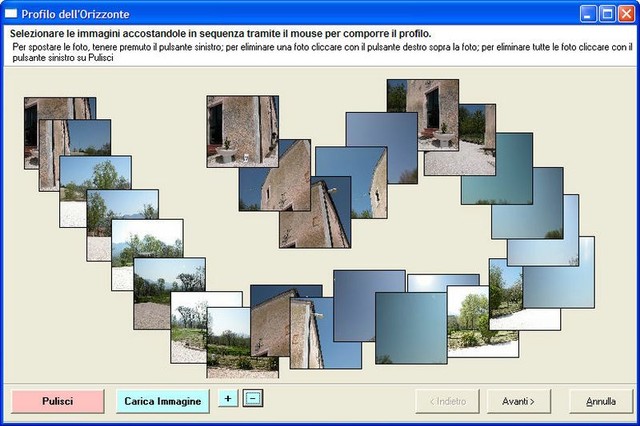Click the pink Pulisci button

58,401
